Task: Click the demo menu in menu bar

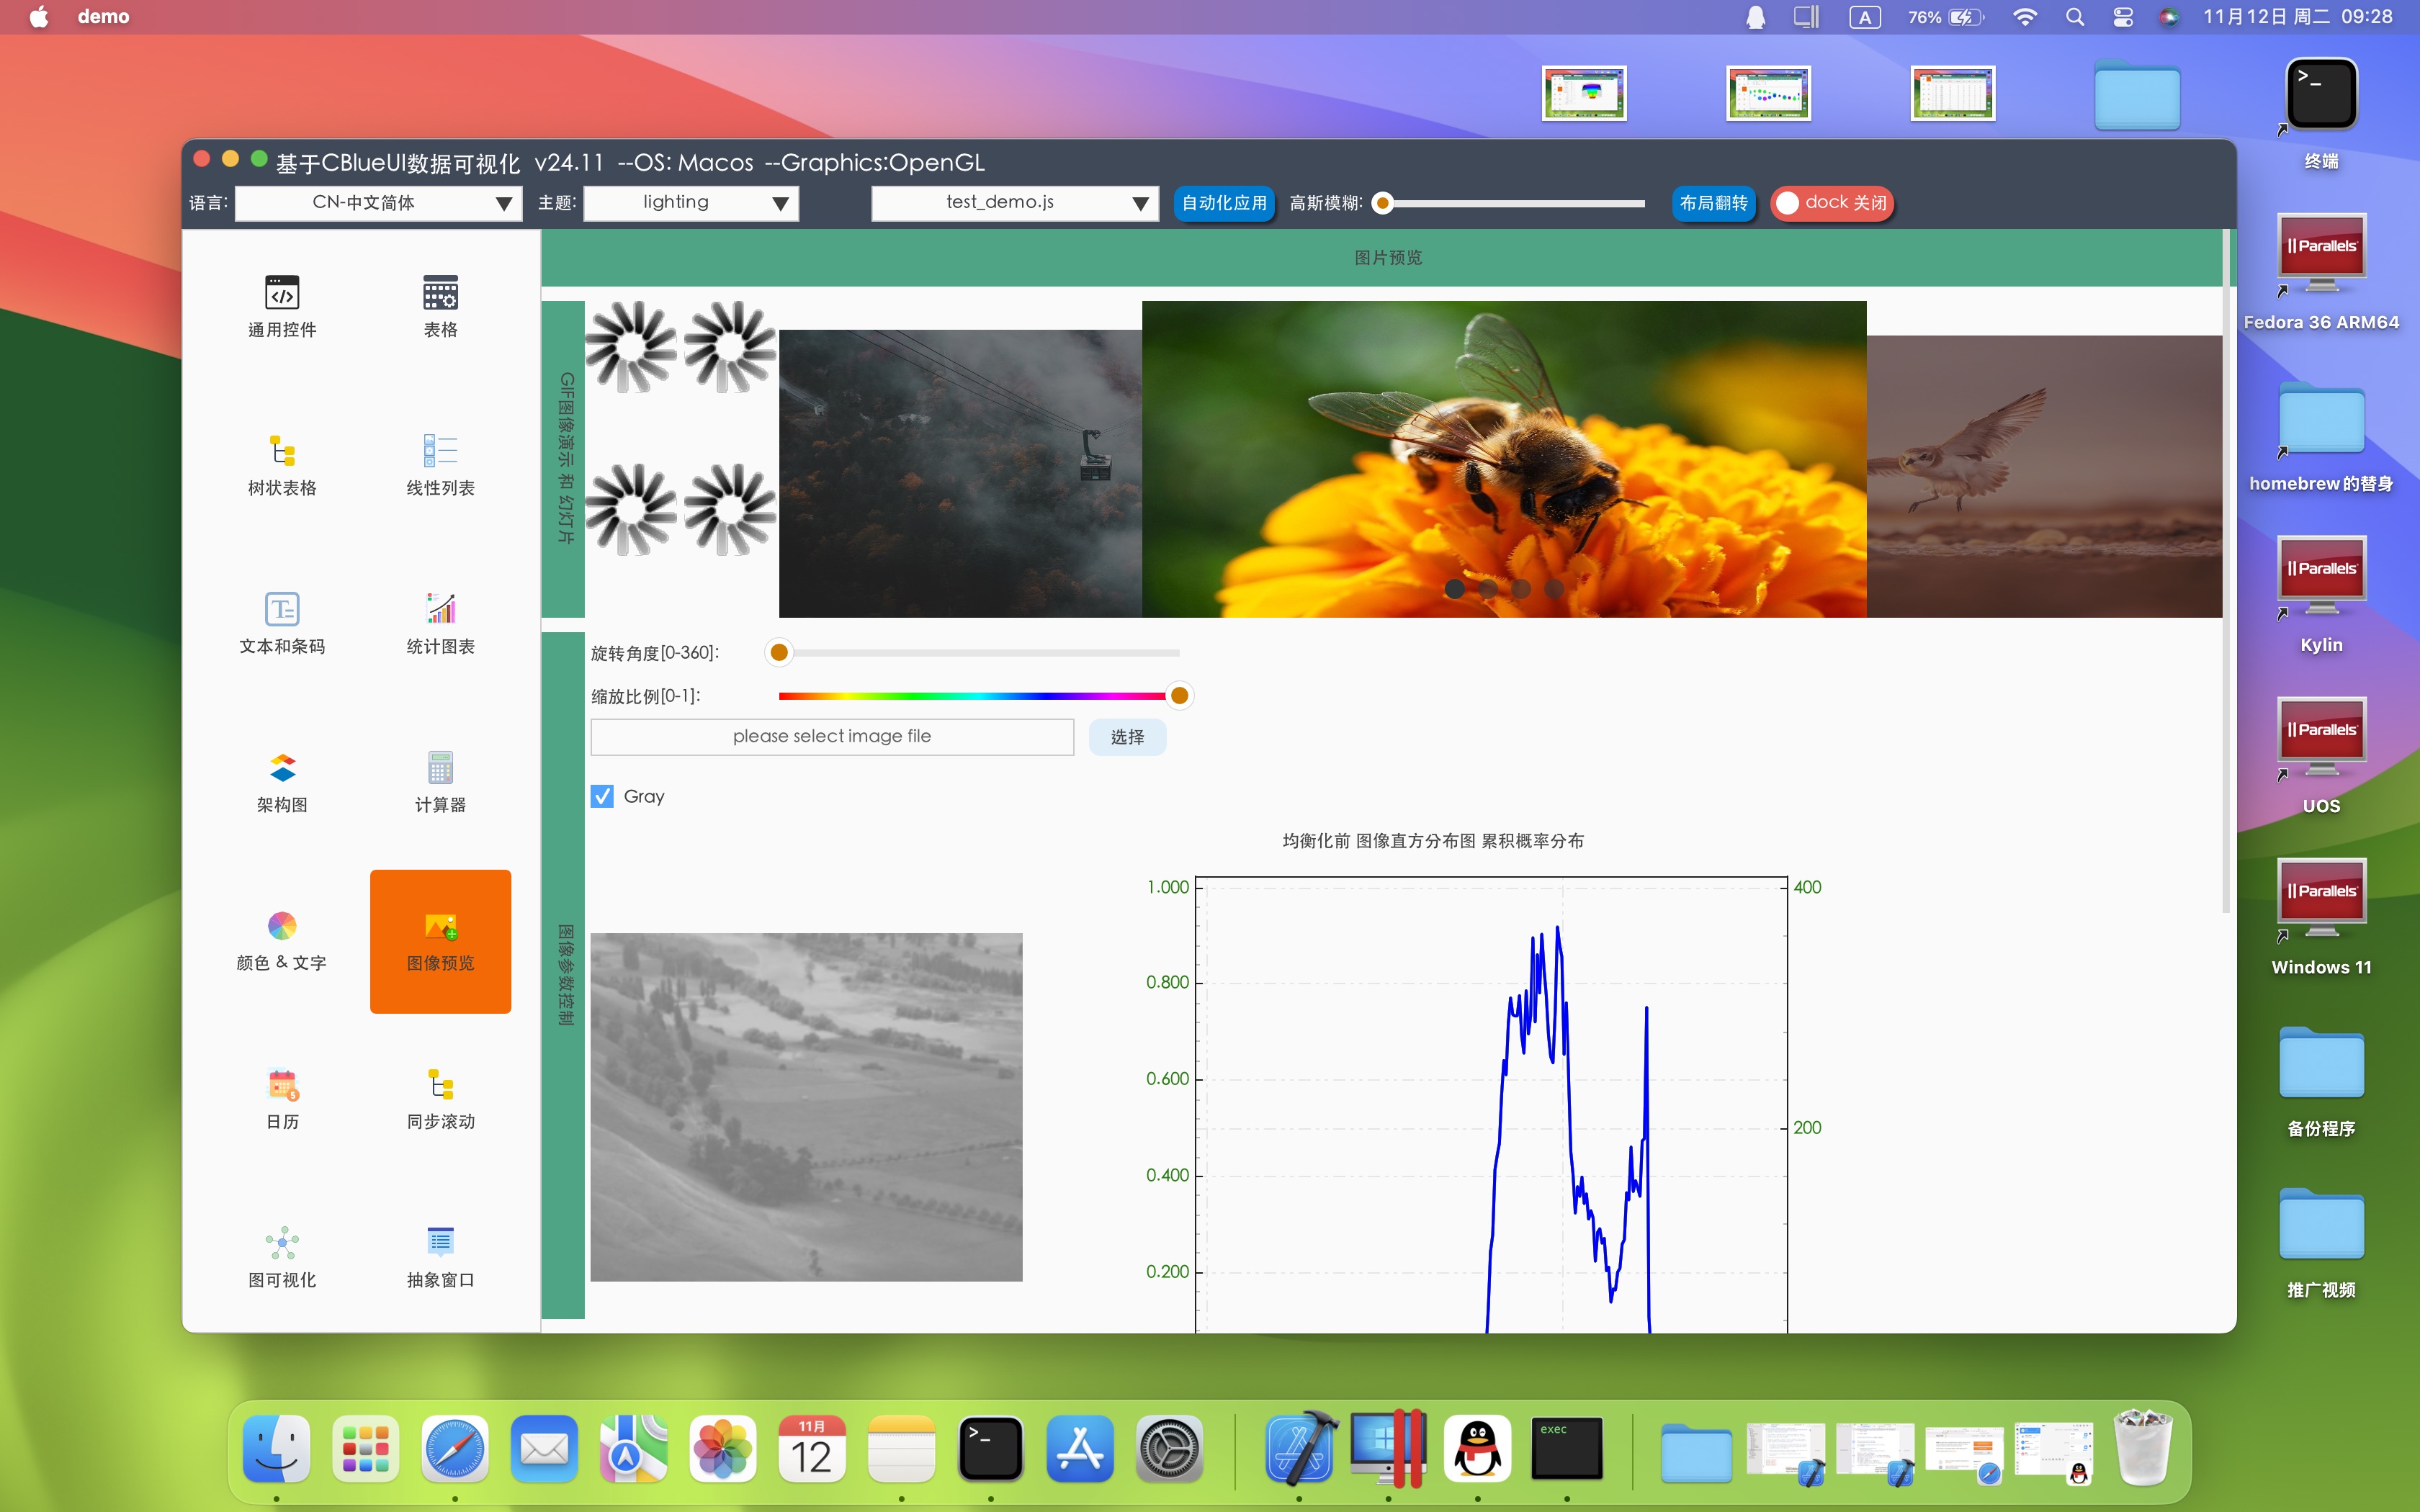Action: 103,17
